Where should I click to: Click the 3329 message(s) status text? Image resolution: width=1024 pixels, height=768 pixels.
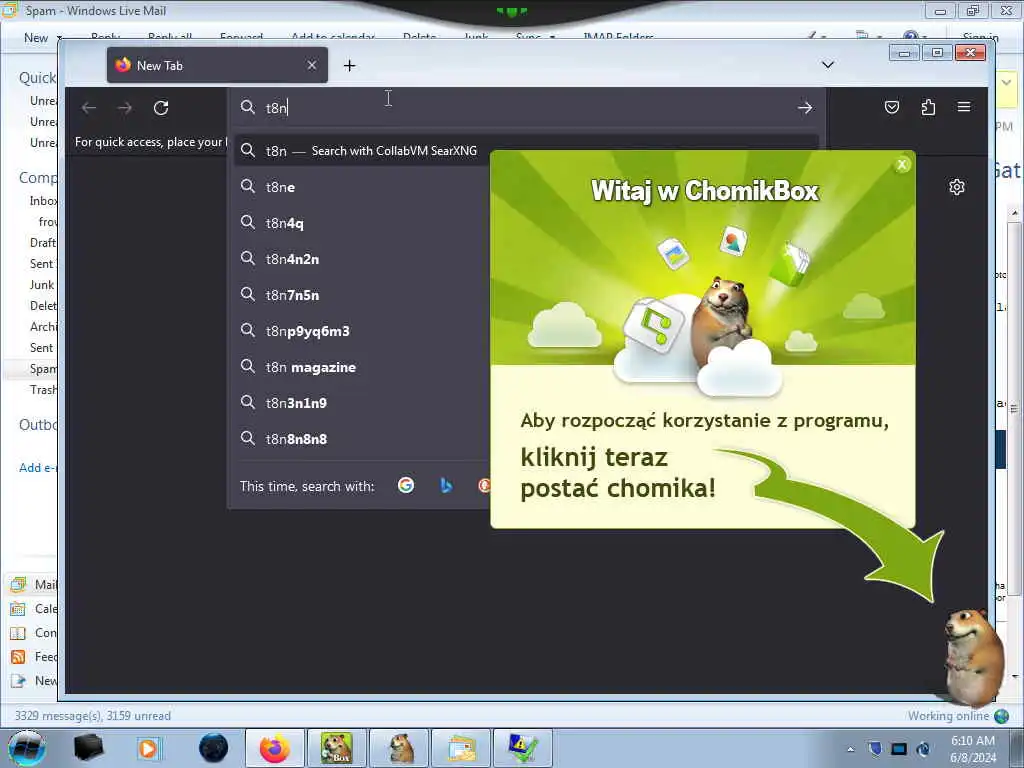(x=93, y=716)
